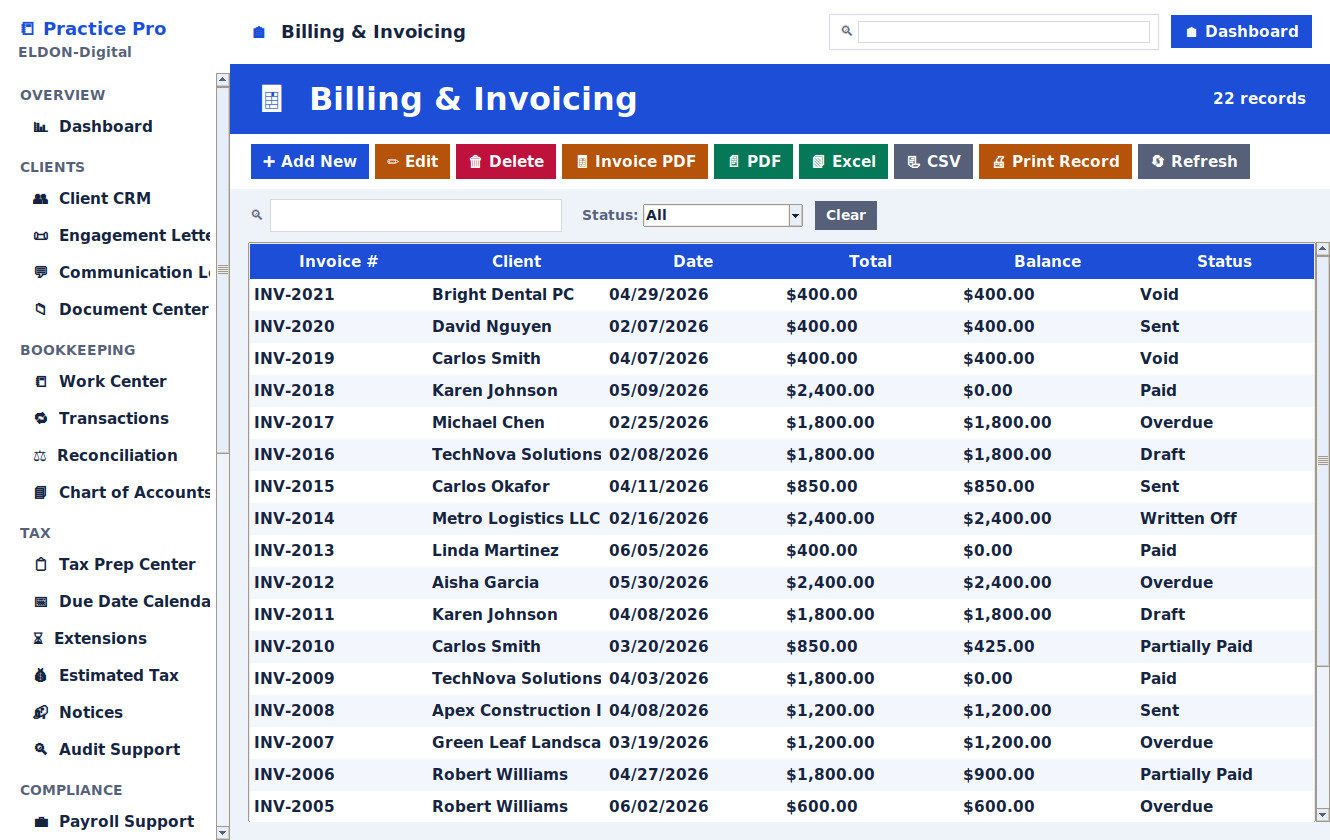Viewport: 1330px width, 840px height.
Task: Click $425.00 balance cell
Action: [1047, 647]
